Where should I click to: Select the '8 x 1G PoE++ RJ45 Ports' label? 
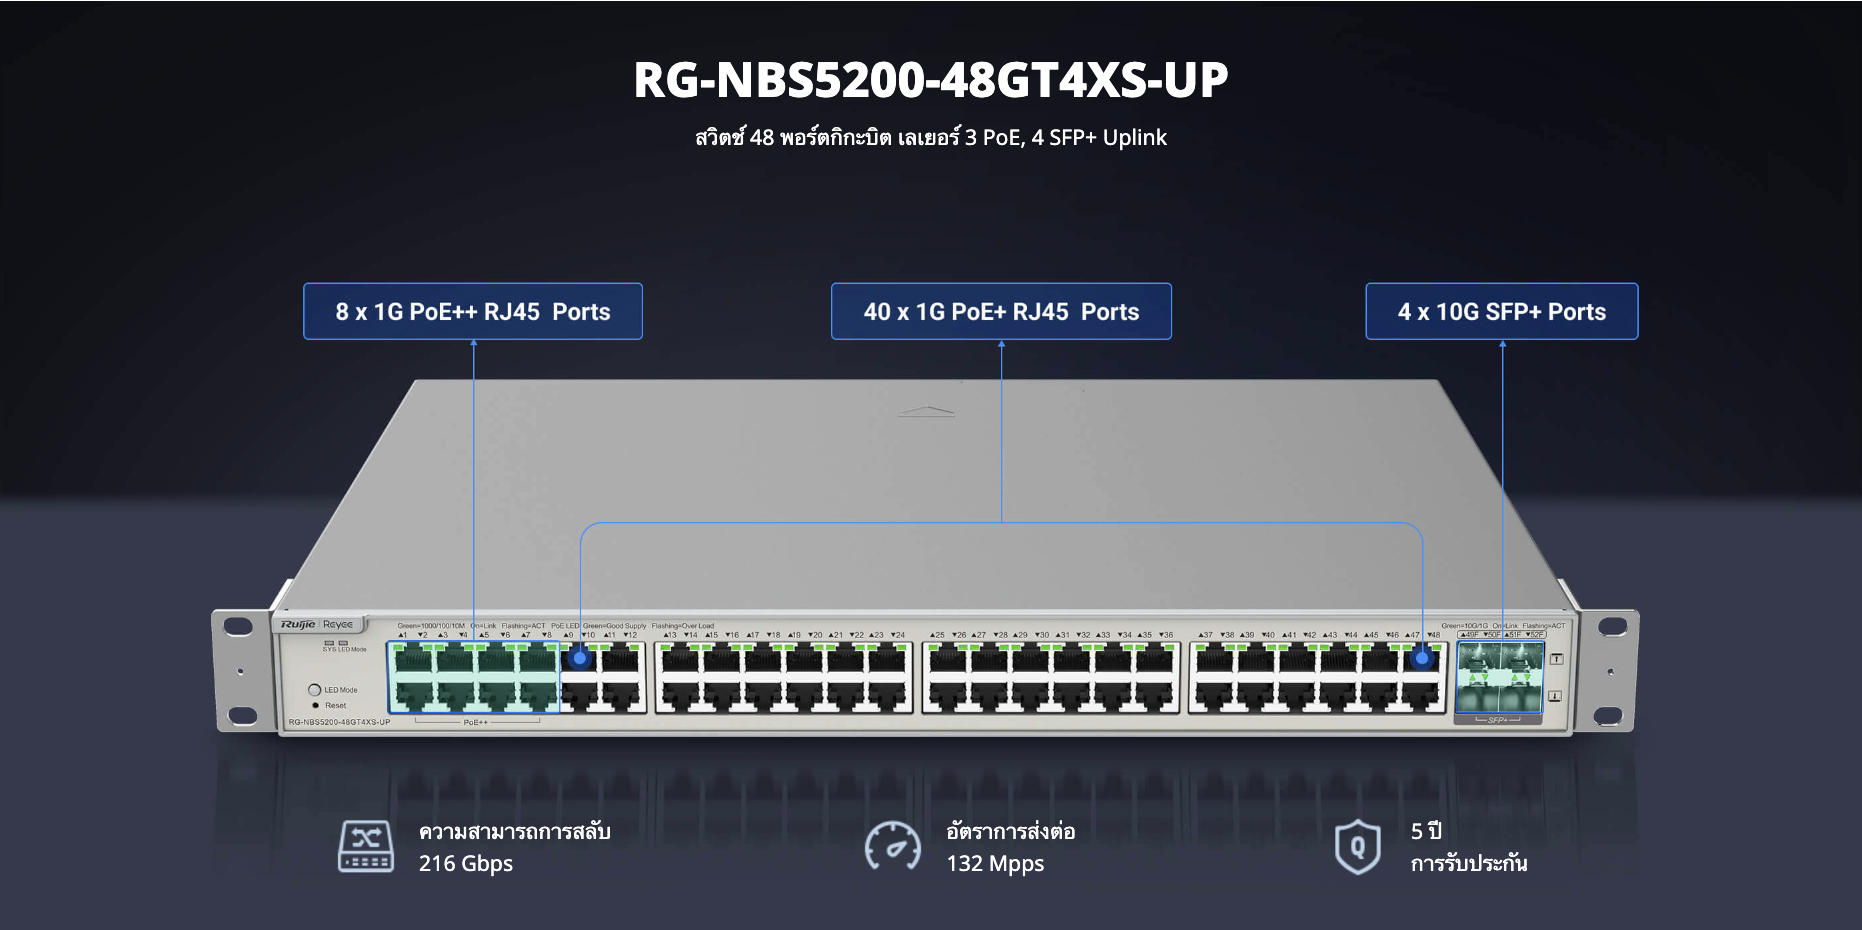pos(473,312)
